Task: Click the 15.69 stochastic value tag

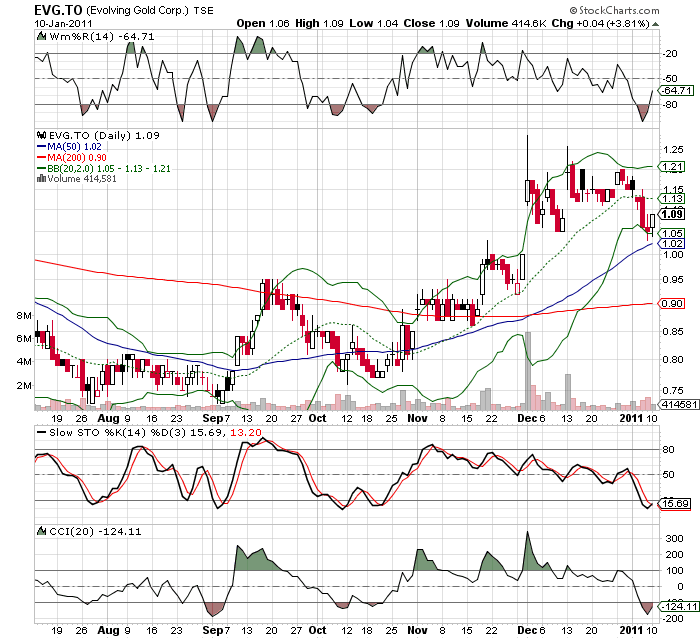Action: (x=675, y=504)
